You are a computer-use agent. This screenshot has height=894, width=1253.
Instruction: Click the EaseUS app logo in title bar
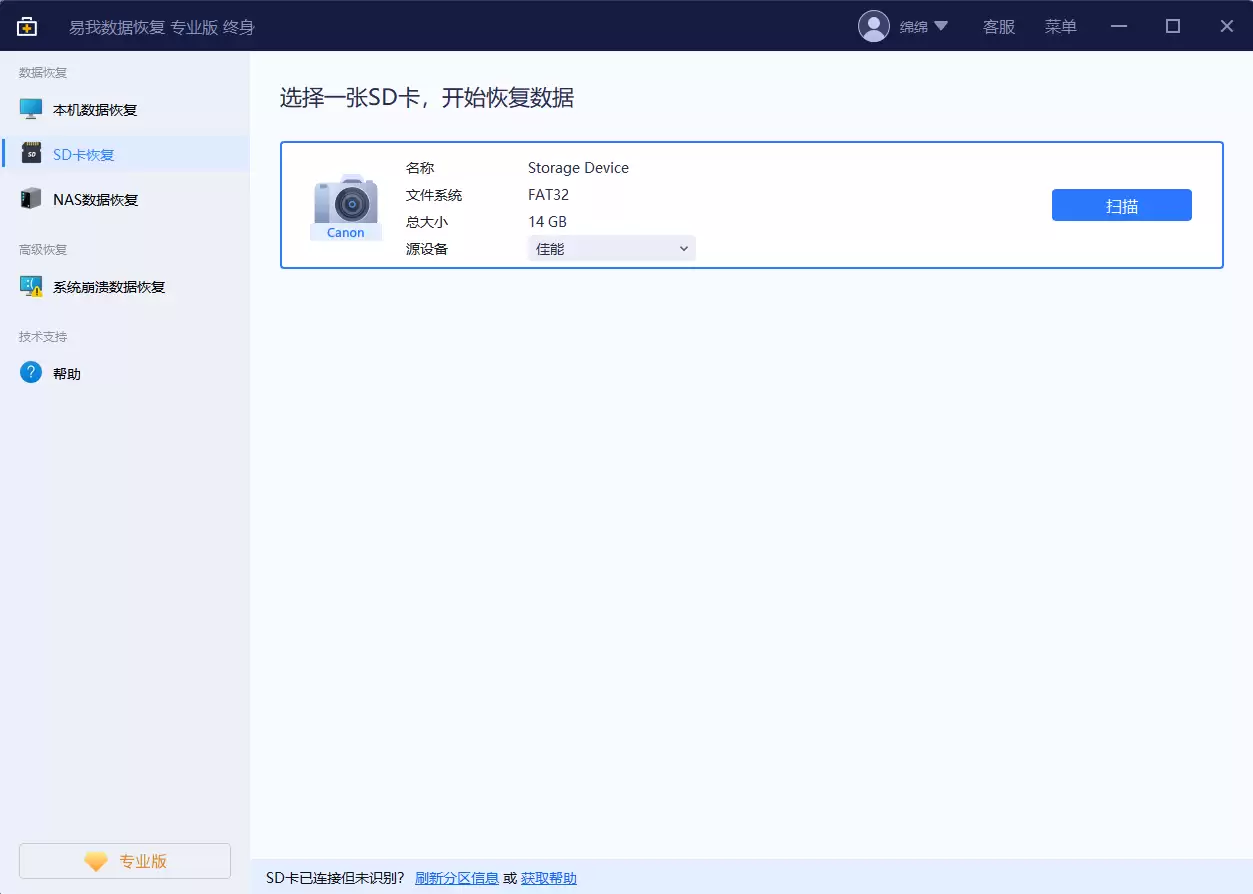(26, 26)
